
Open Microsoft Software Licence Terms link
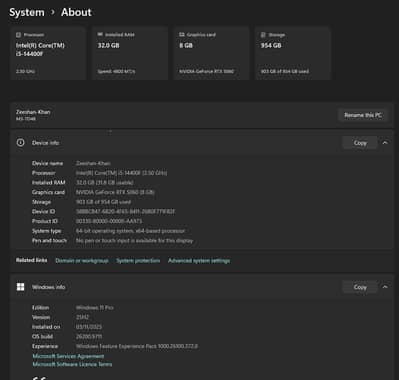pos(72,364)
